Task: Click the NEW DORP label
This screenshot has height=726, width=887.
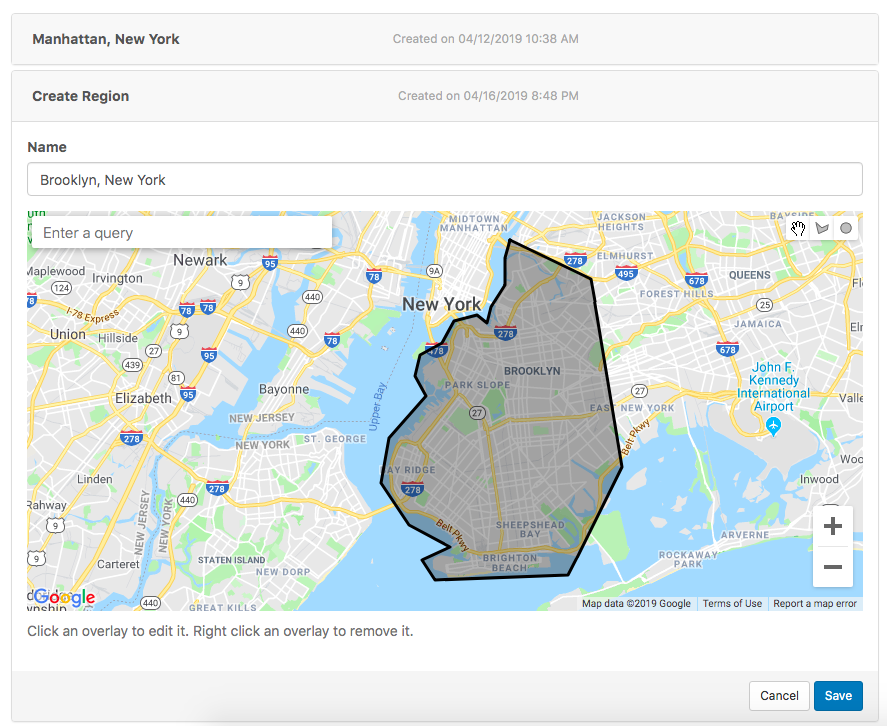Action: (283, 572)
